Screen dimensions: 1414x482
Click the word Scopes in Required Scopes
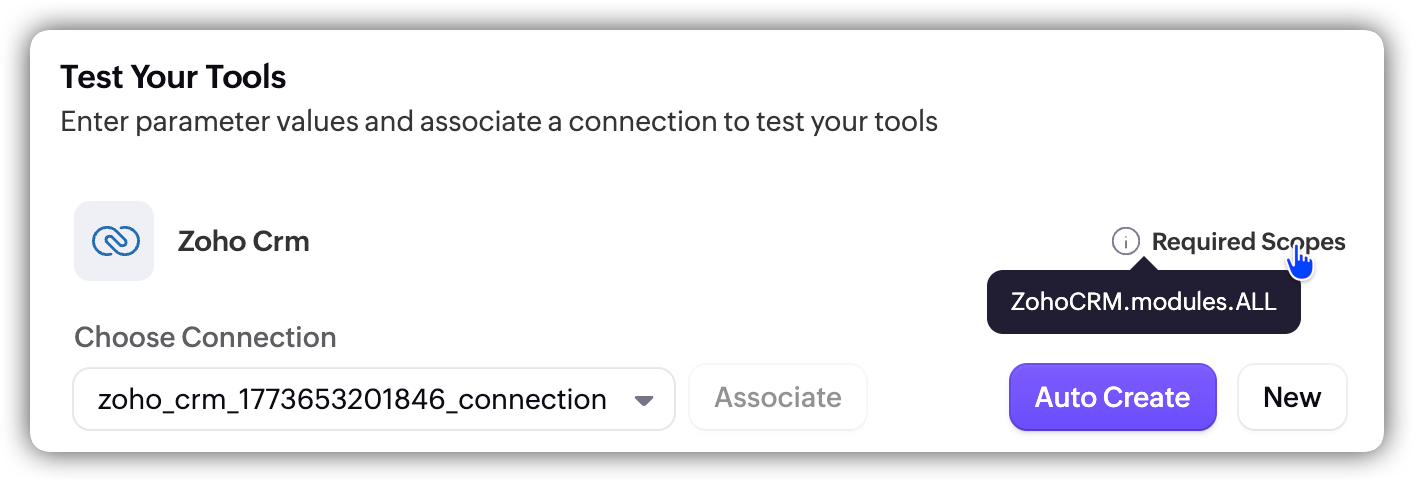pos(1303,242)
